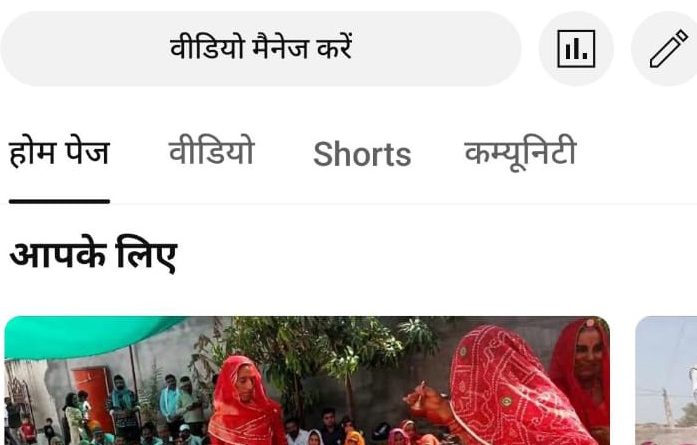The height and width of the screenshot is (445, 697).
Task: Tap the pencil edit channel icon
Action: [x=667, y=49]
